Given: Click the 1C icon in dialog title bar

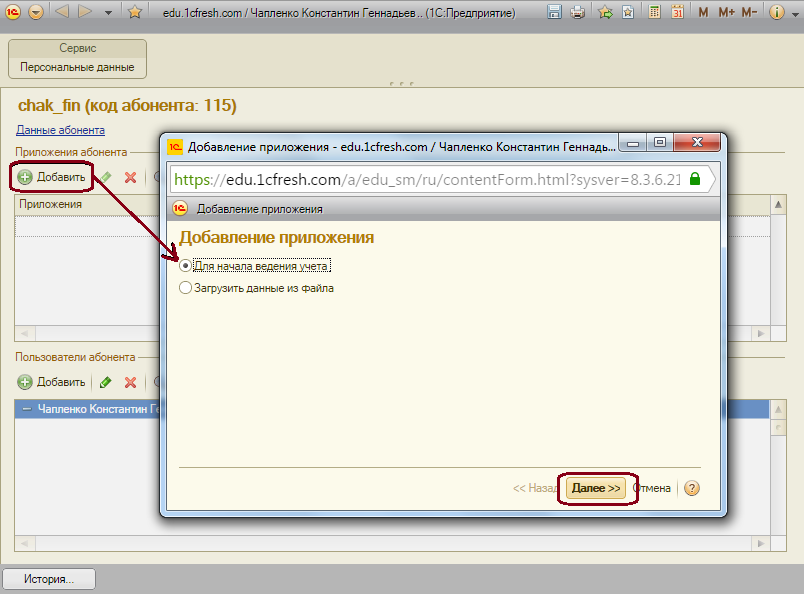Looking at the screenshot, I should pyautogui.click(x=175, y=147).
